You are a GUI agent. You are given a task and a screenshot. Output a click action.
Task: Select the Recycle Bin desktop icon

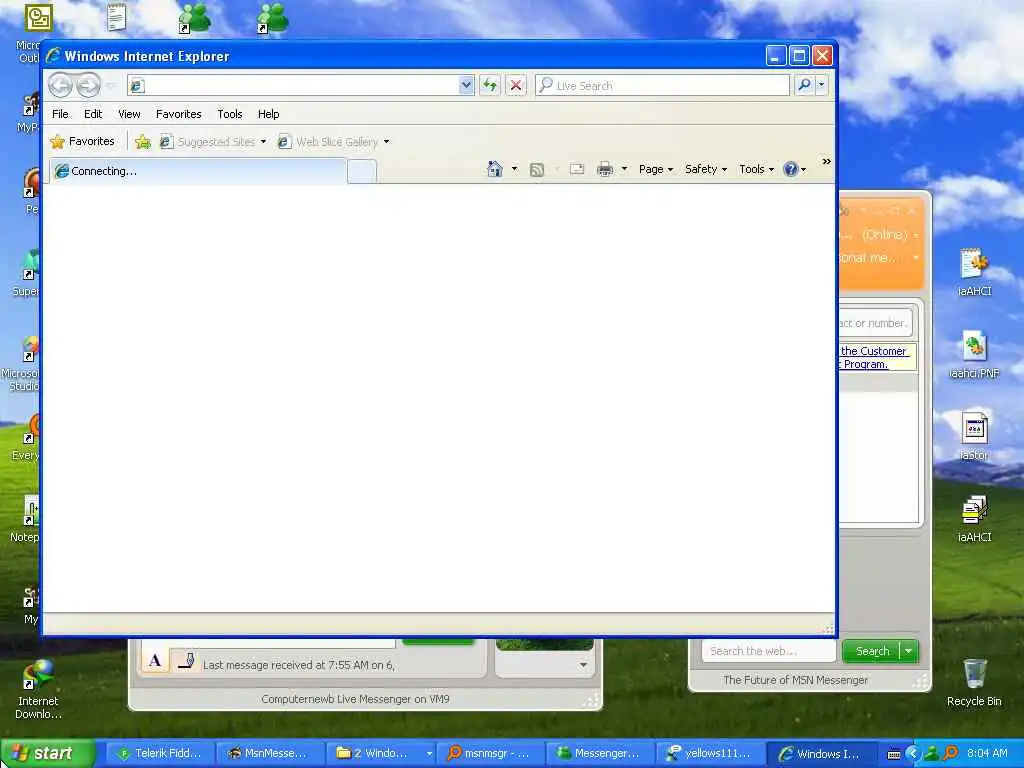point(974,683)
